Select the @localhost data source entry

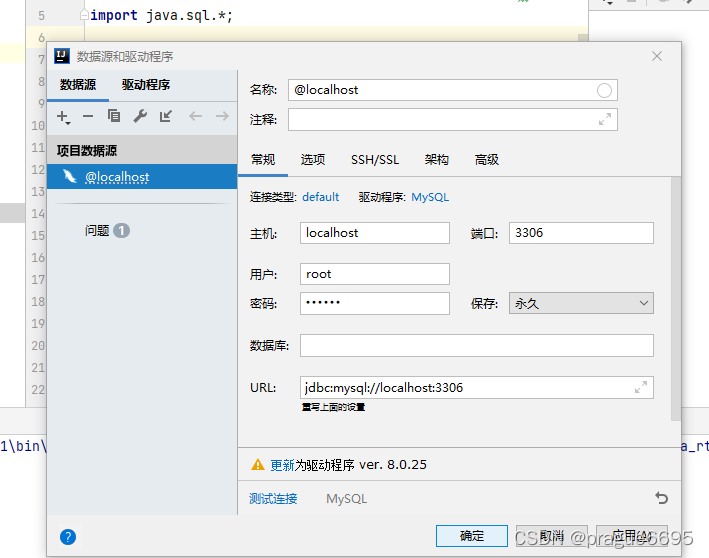(142, 177)
